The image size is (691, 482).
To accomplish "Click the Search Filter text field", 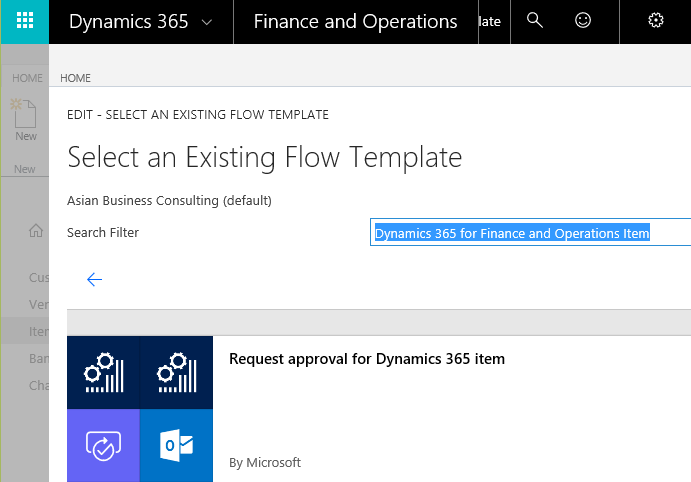I will point(530,232).
